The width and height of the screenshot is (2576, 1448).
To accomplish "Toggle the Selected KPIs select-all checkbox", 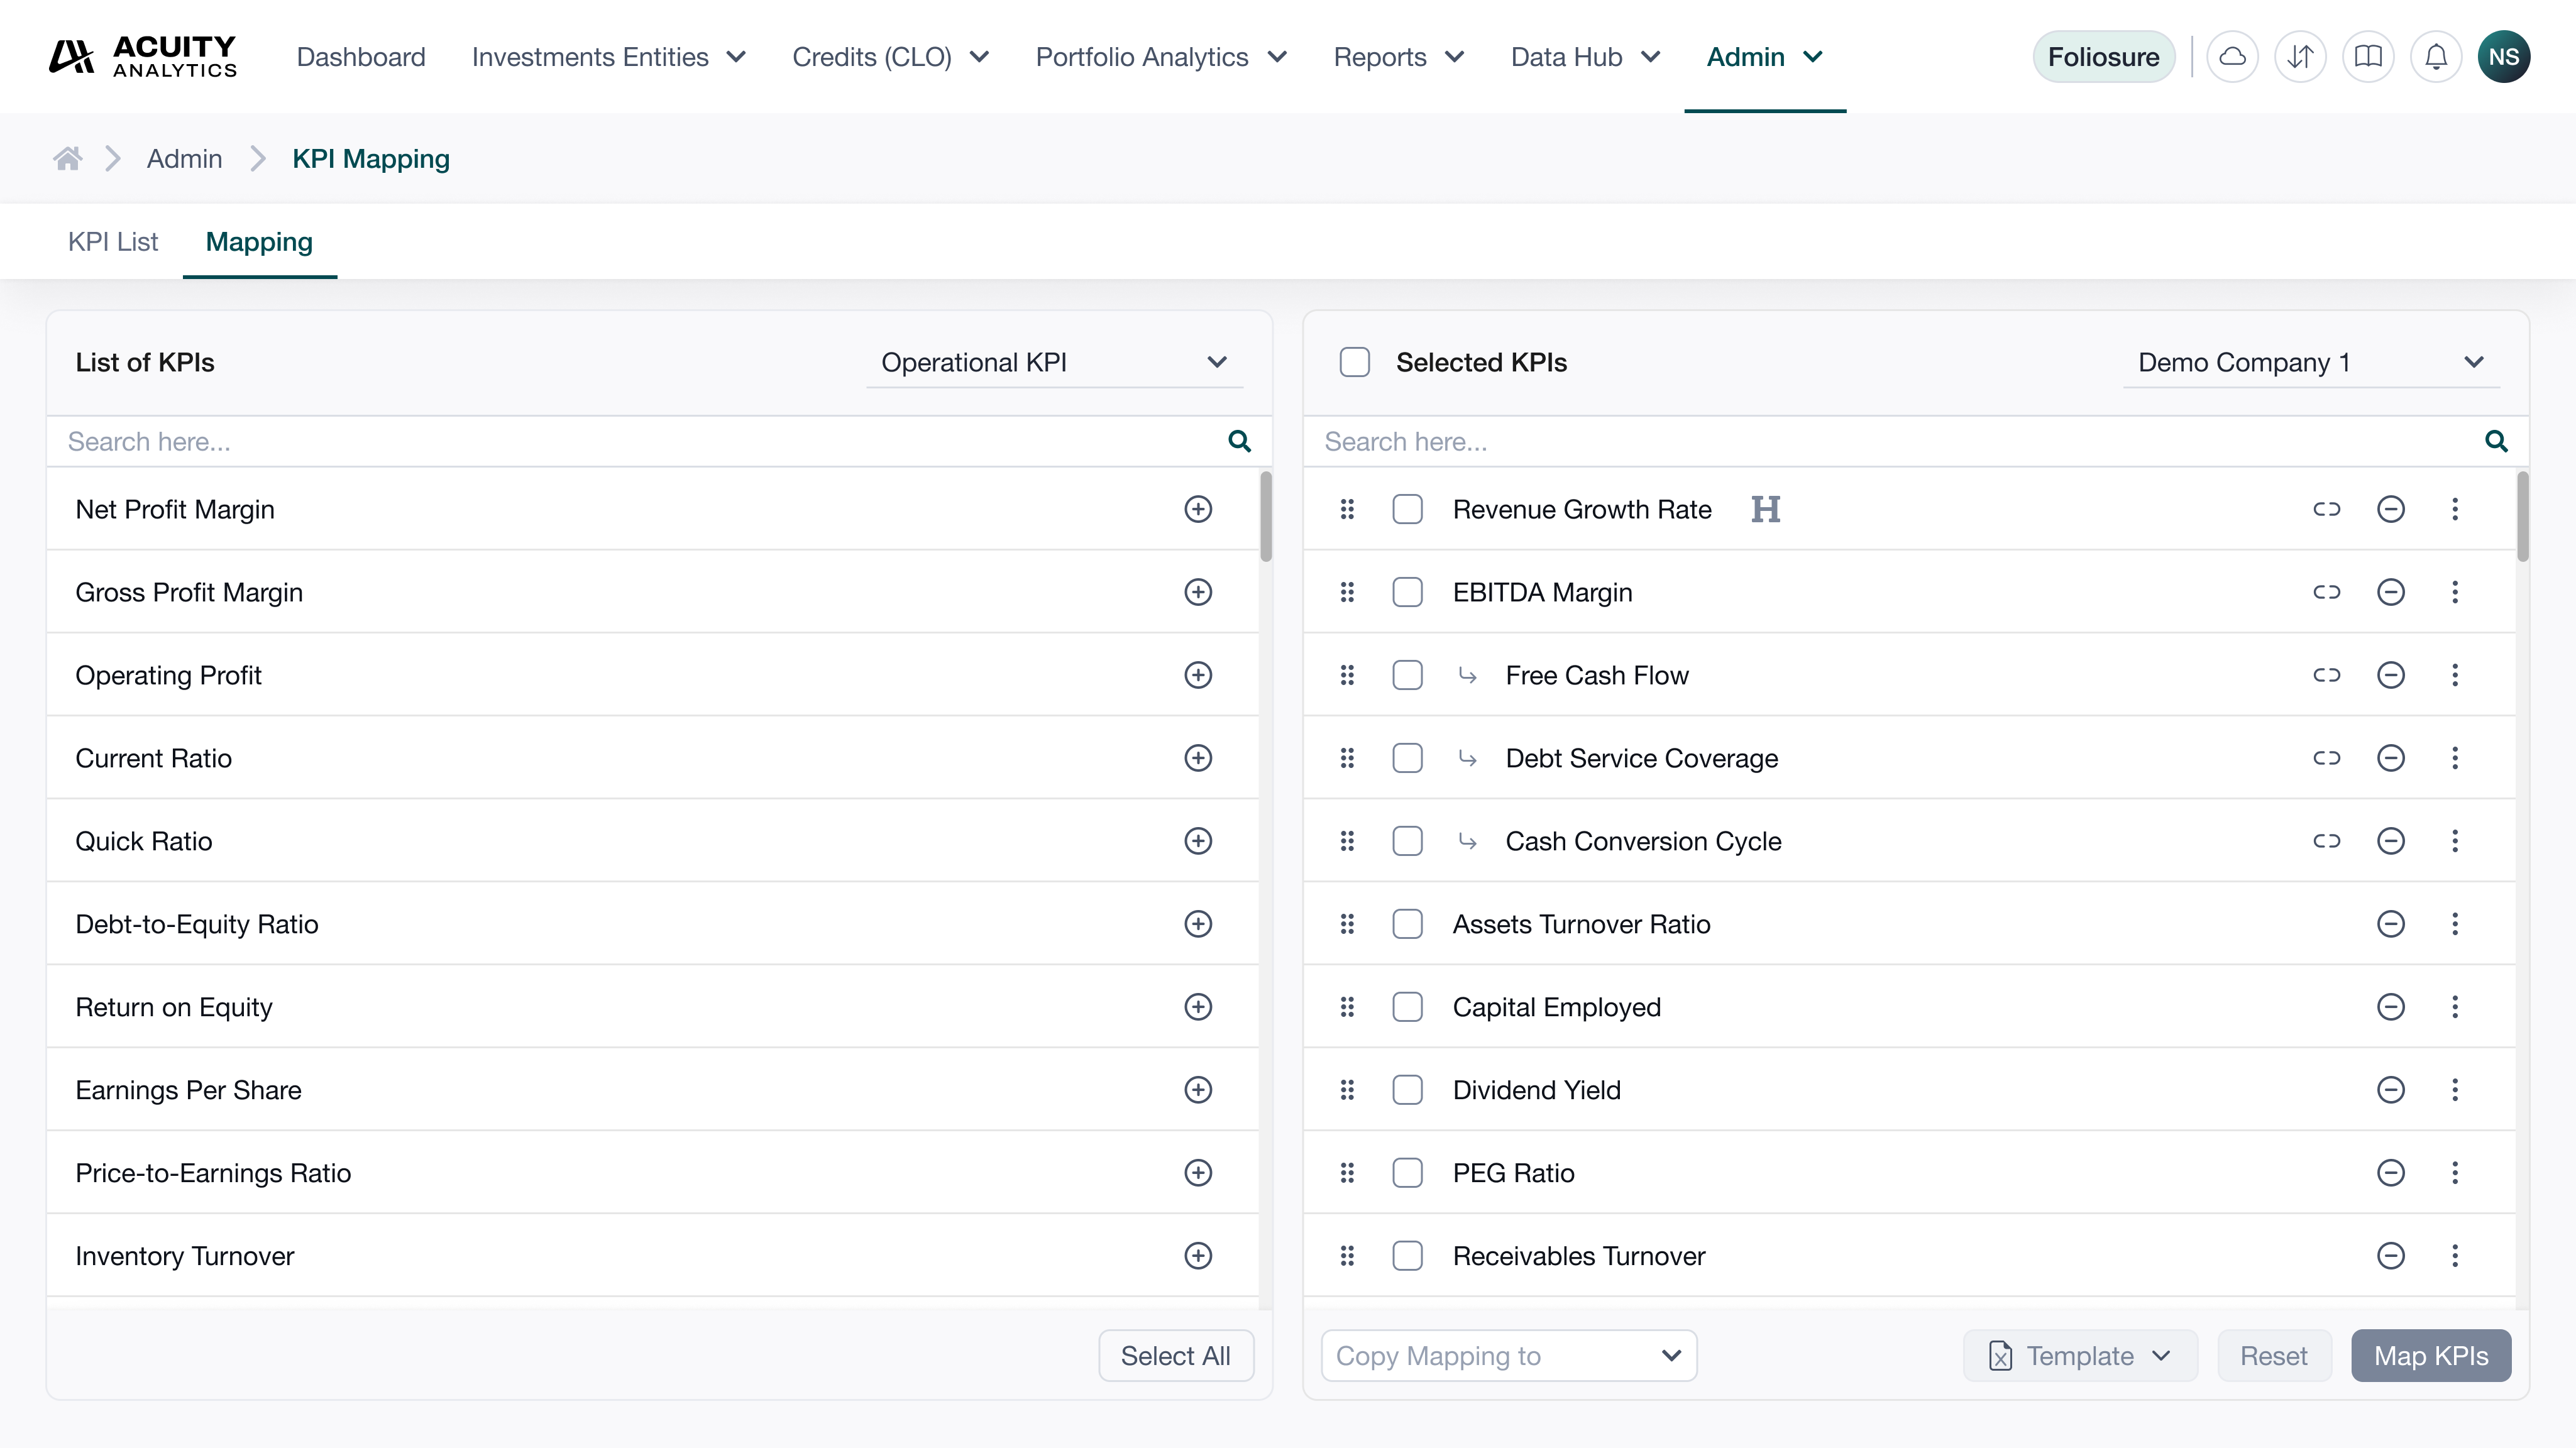I will click(x=1354, y=362).
